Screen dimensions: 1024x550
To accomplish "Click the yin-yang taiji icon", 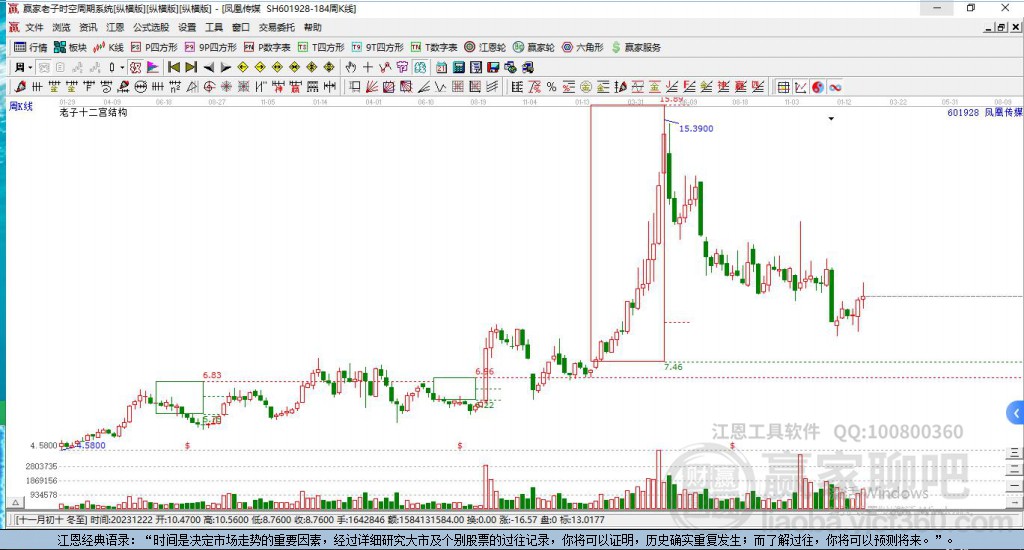I will click(x=818, y=87).
